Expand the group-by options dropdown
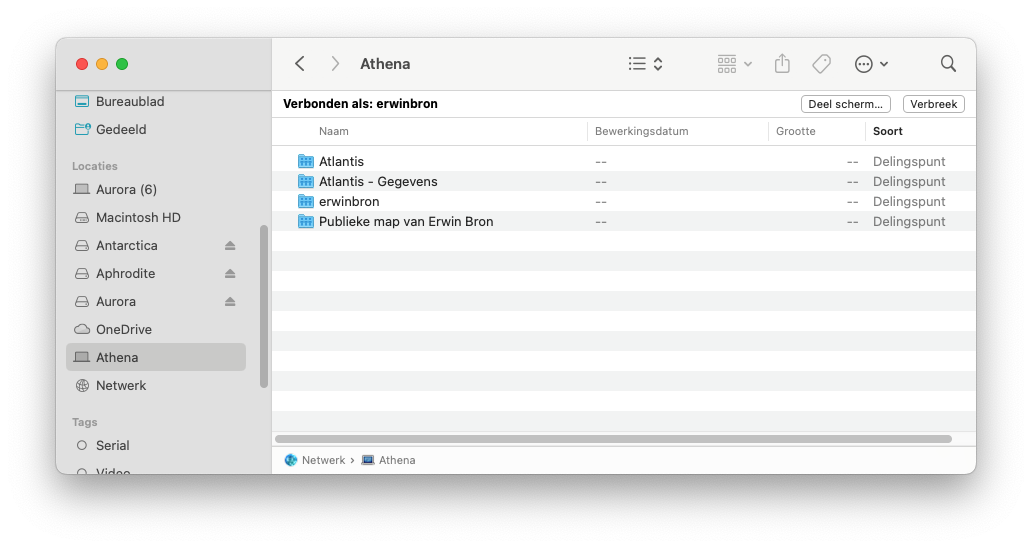Viewport: 1032px width, 548px height. (734, 64)
